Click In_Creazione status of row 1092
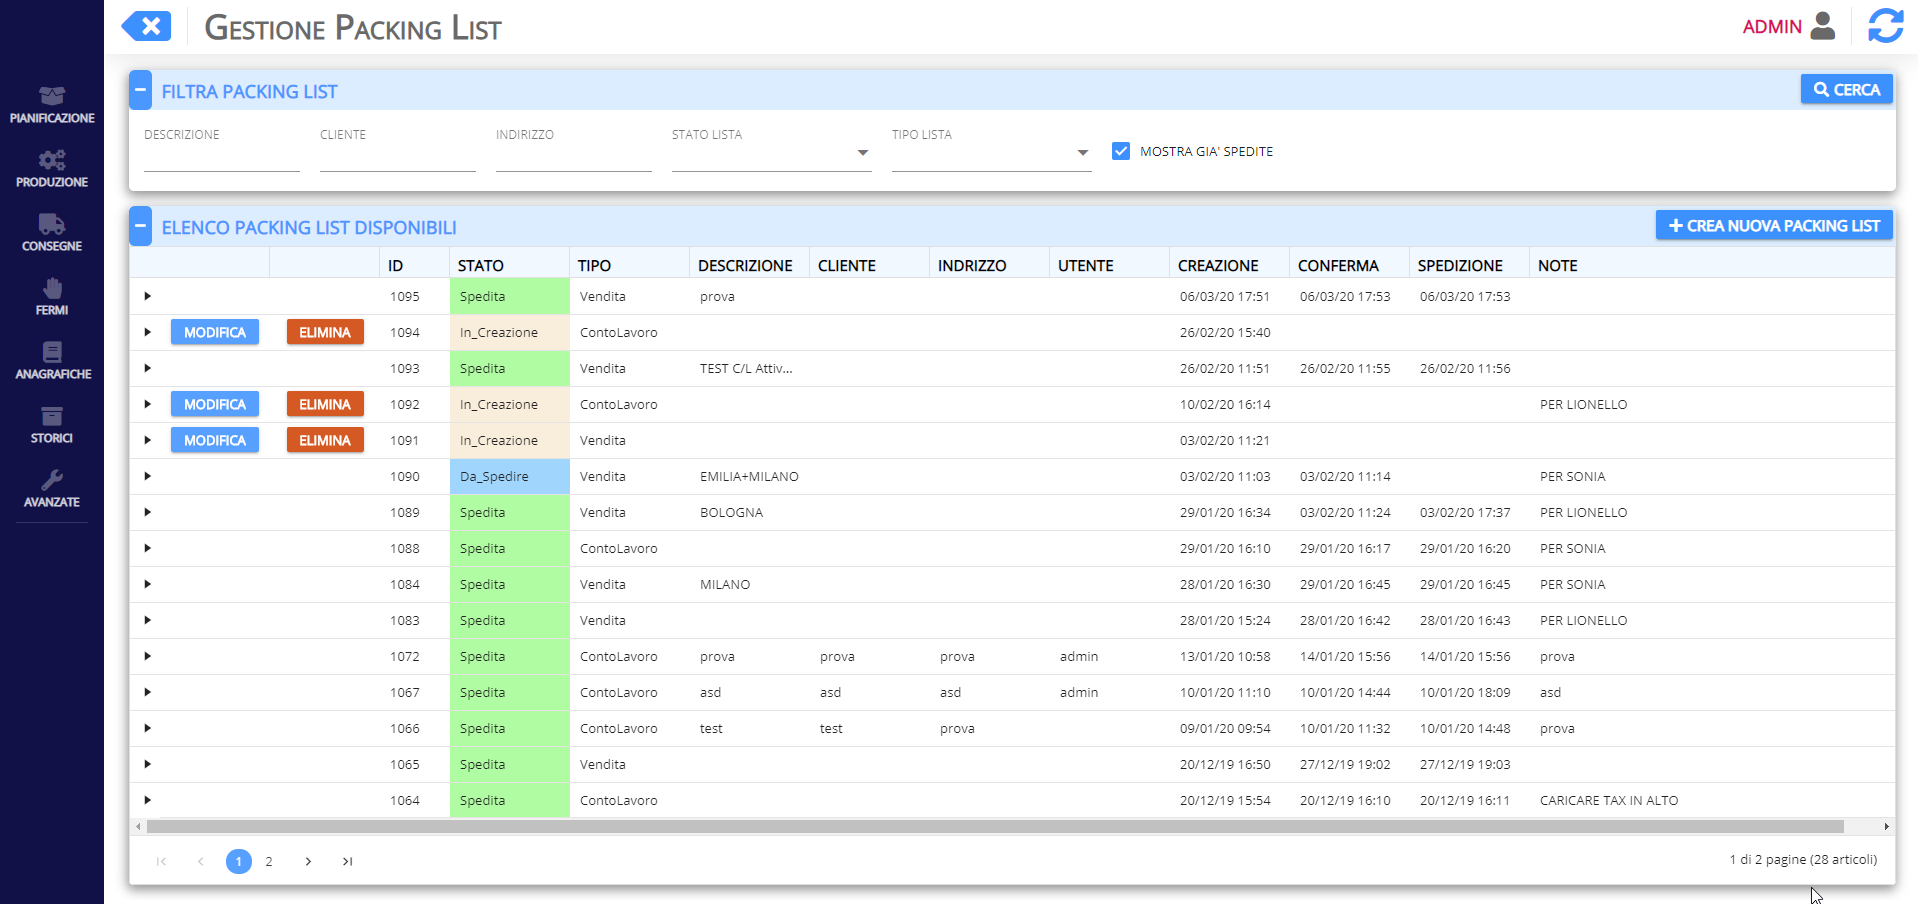The width and height of the screenshot is (1918, 904). 510,404
